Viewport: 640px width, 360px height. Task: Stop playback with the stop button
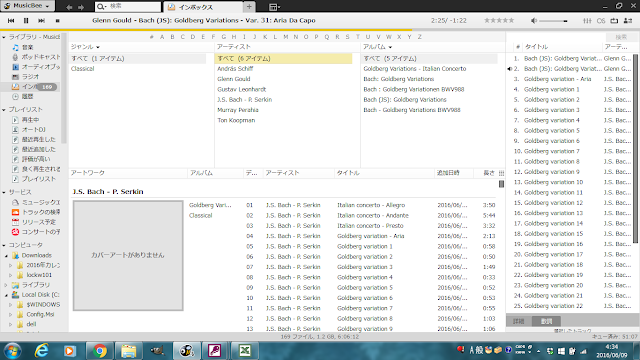coord(58,20)
